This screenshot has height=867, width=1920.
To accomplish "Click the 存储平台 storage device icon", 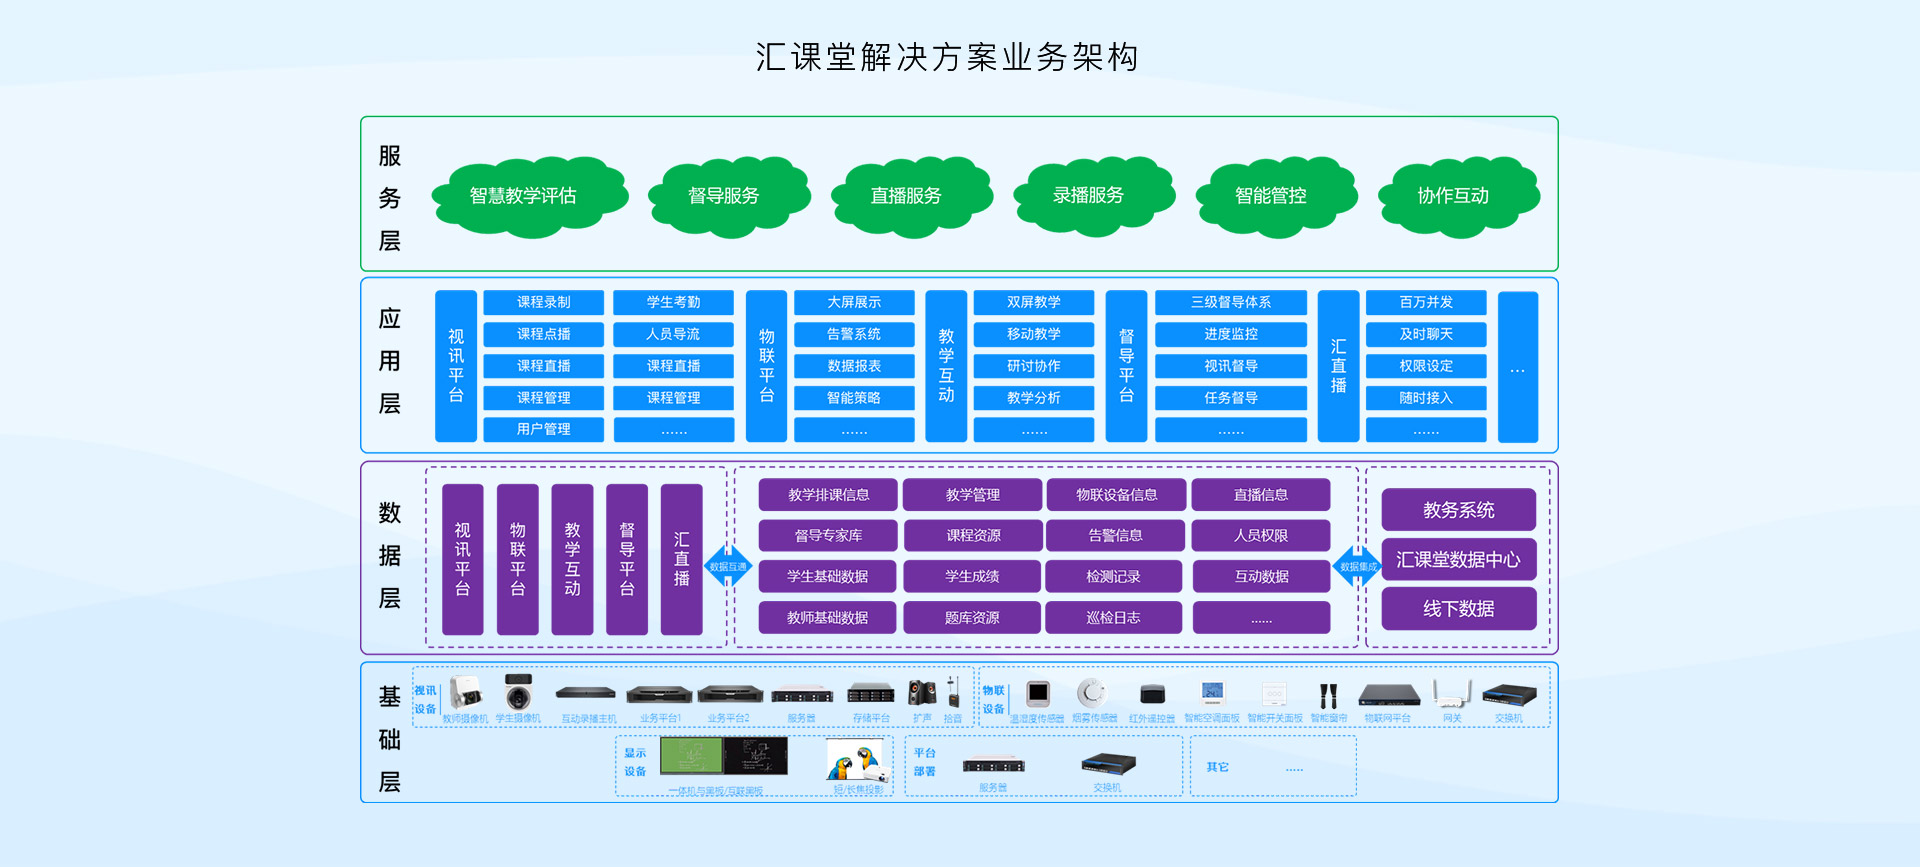I will (x=871, y=693).
